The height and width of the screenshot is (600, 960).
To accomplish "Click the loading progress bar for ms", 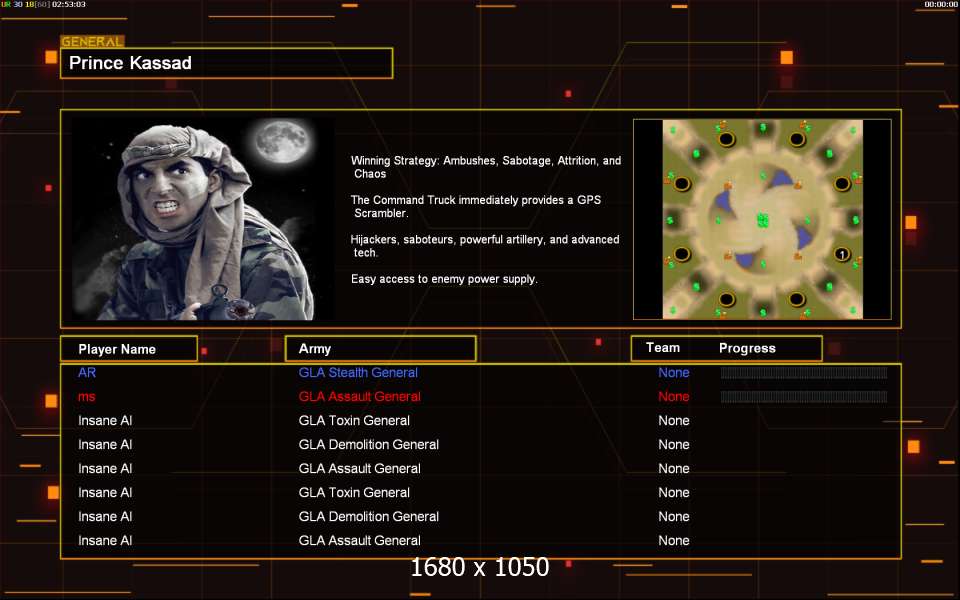I will 804,397.
